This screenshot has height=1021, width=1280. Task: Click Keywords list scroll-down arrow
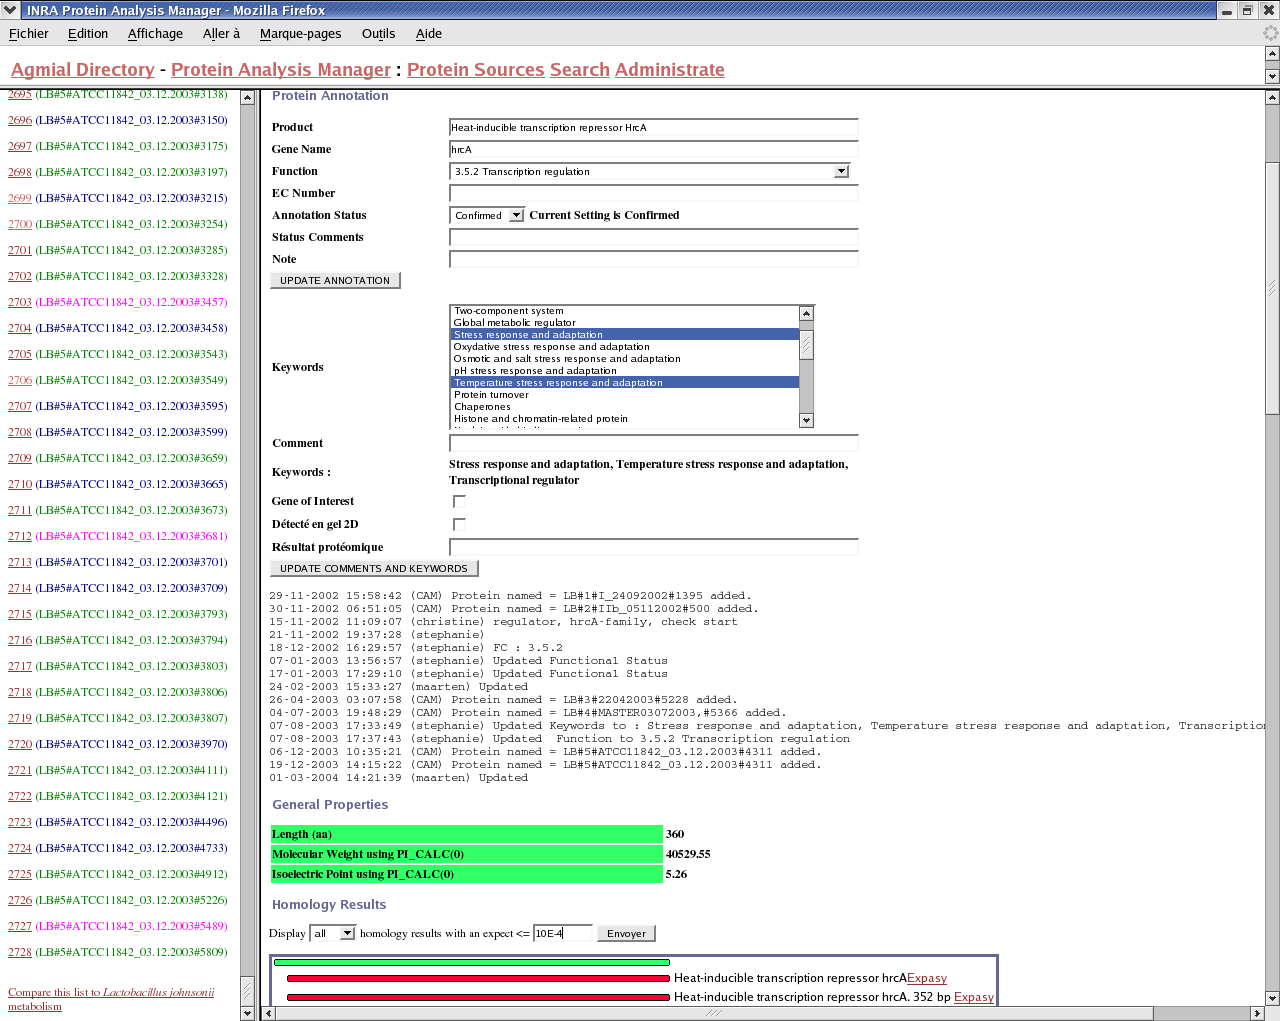[x=806, y=421]
